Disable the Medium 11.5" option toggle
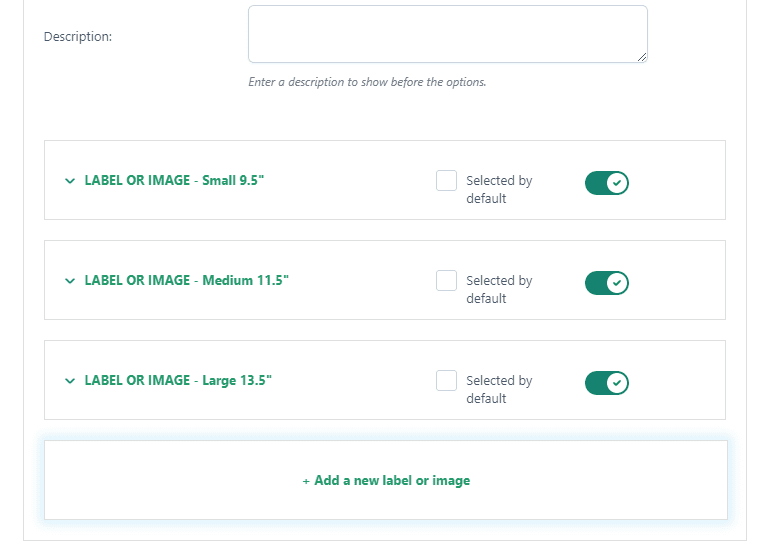767x551 pixels. (607, 283)
